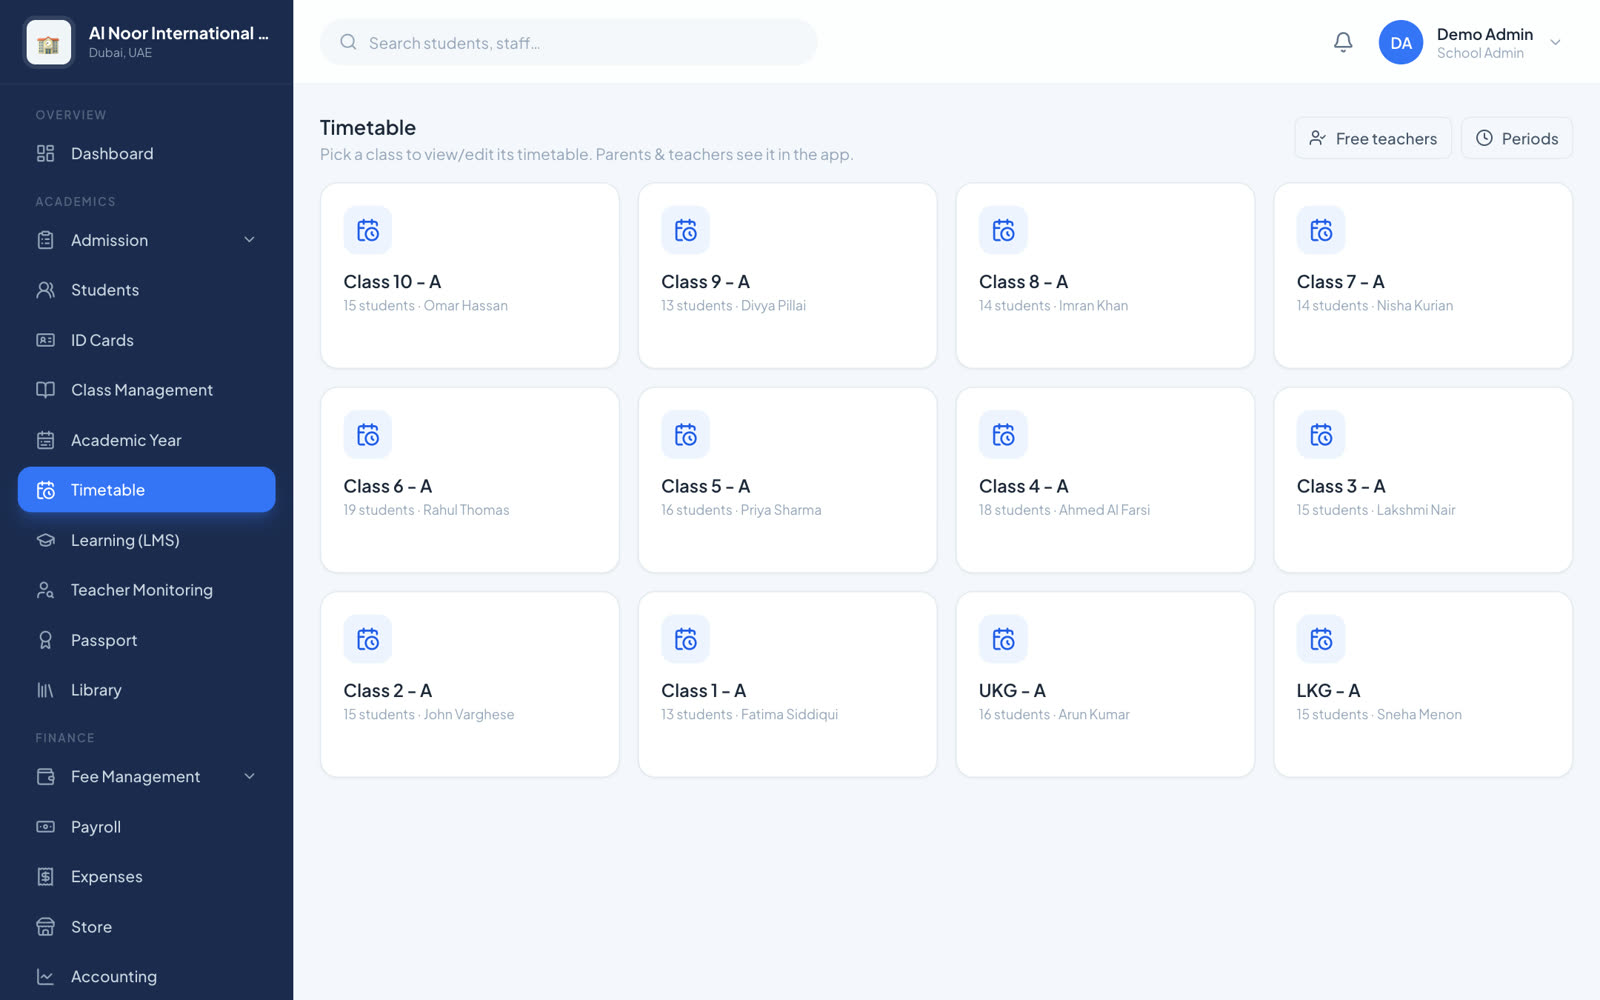Click the Teacher Monitoring icon
This screenshot has width=1600, height=1000.
coord(45,590)
